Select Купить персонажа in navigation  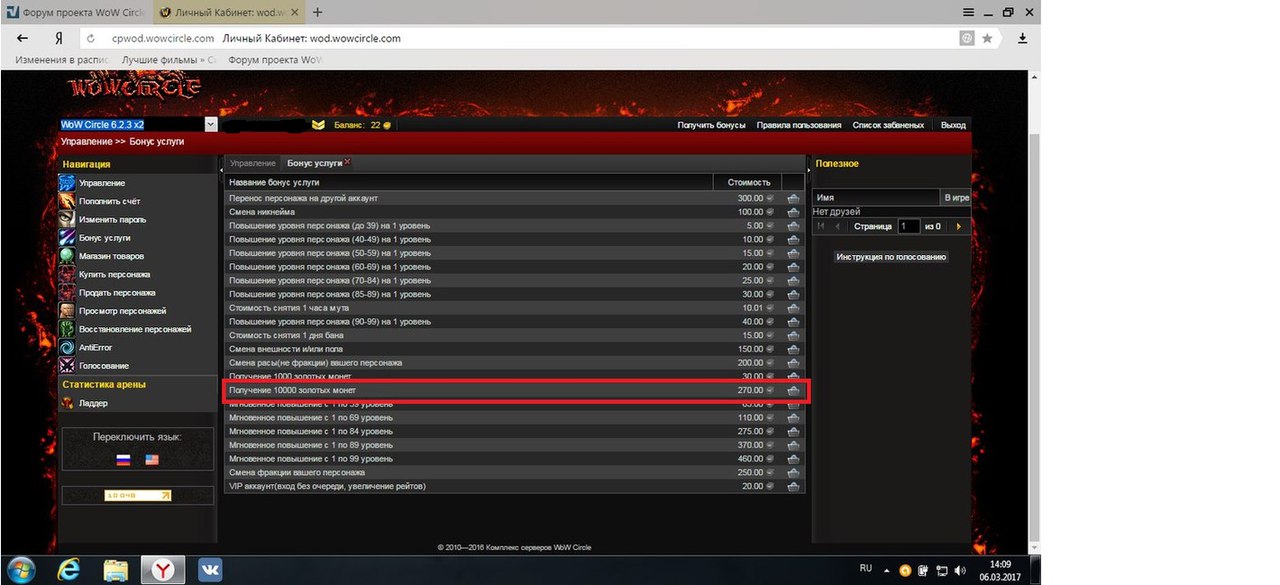click(x=114, y=274)
